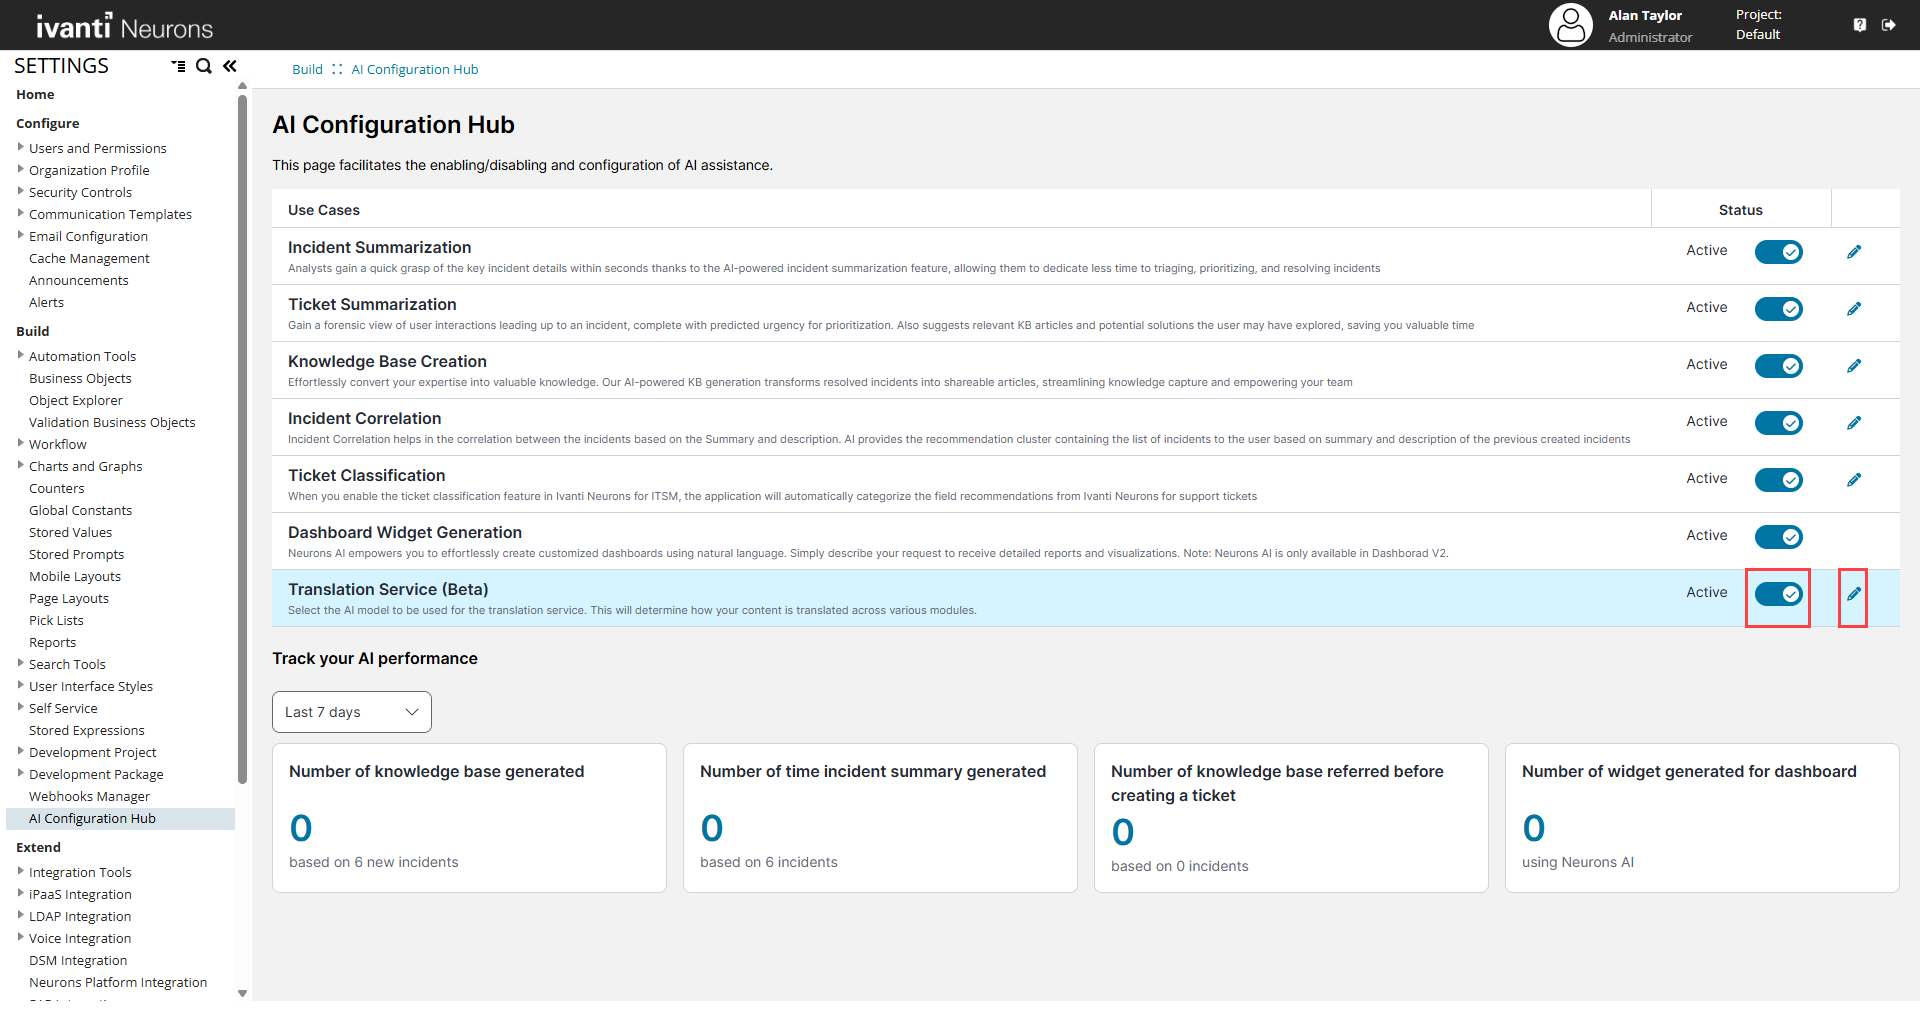
Task: Open DSM Integration sidebar item
Action: [x=78, y=961]
